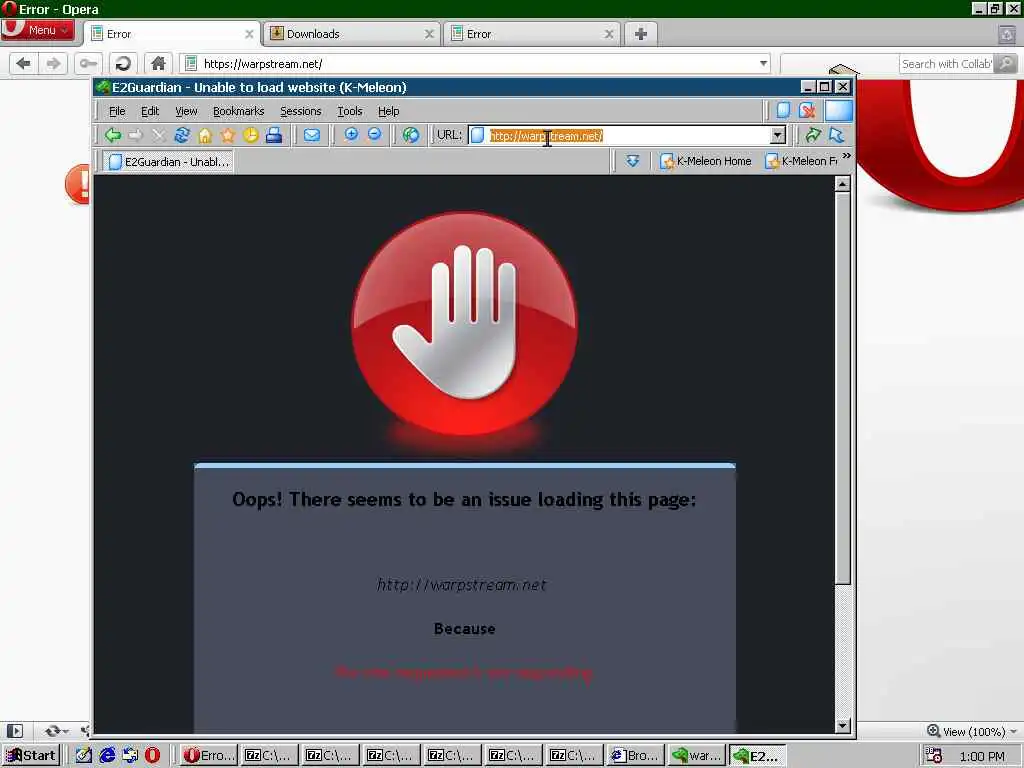This screenshot has height=768, width=1024.
Task: Close tab icon with red X in K-Meleon
Action: point(807,110)
